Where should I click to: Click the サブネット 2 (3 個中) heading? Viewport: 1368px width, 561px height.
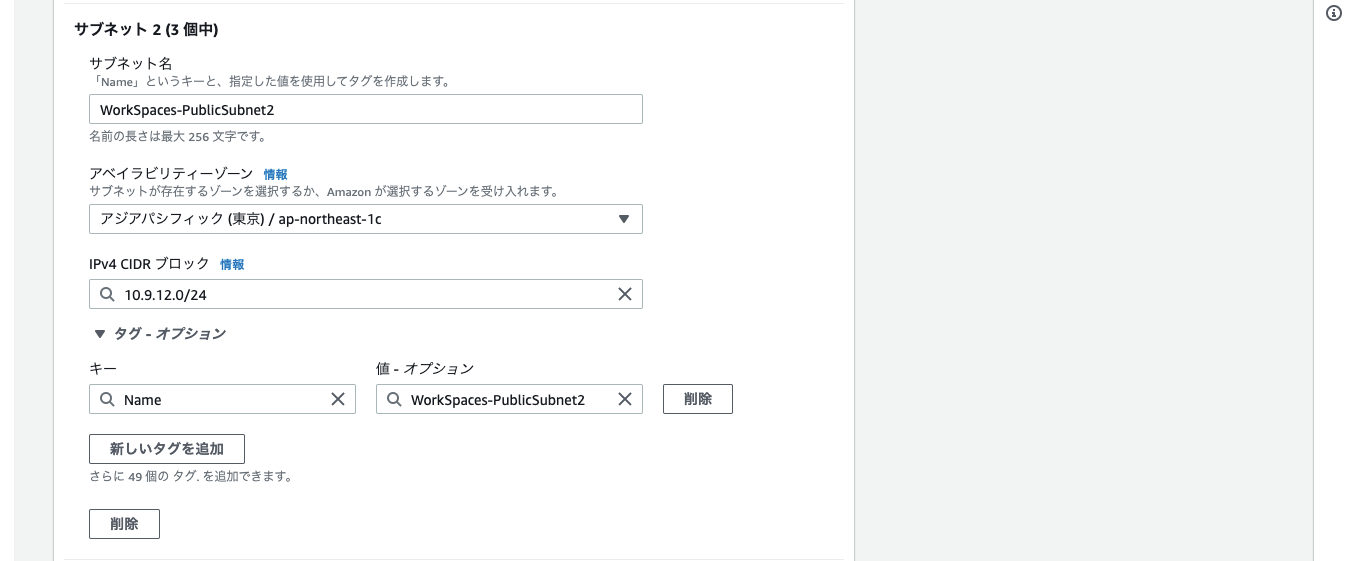146,30
